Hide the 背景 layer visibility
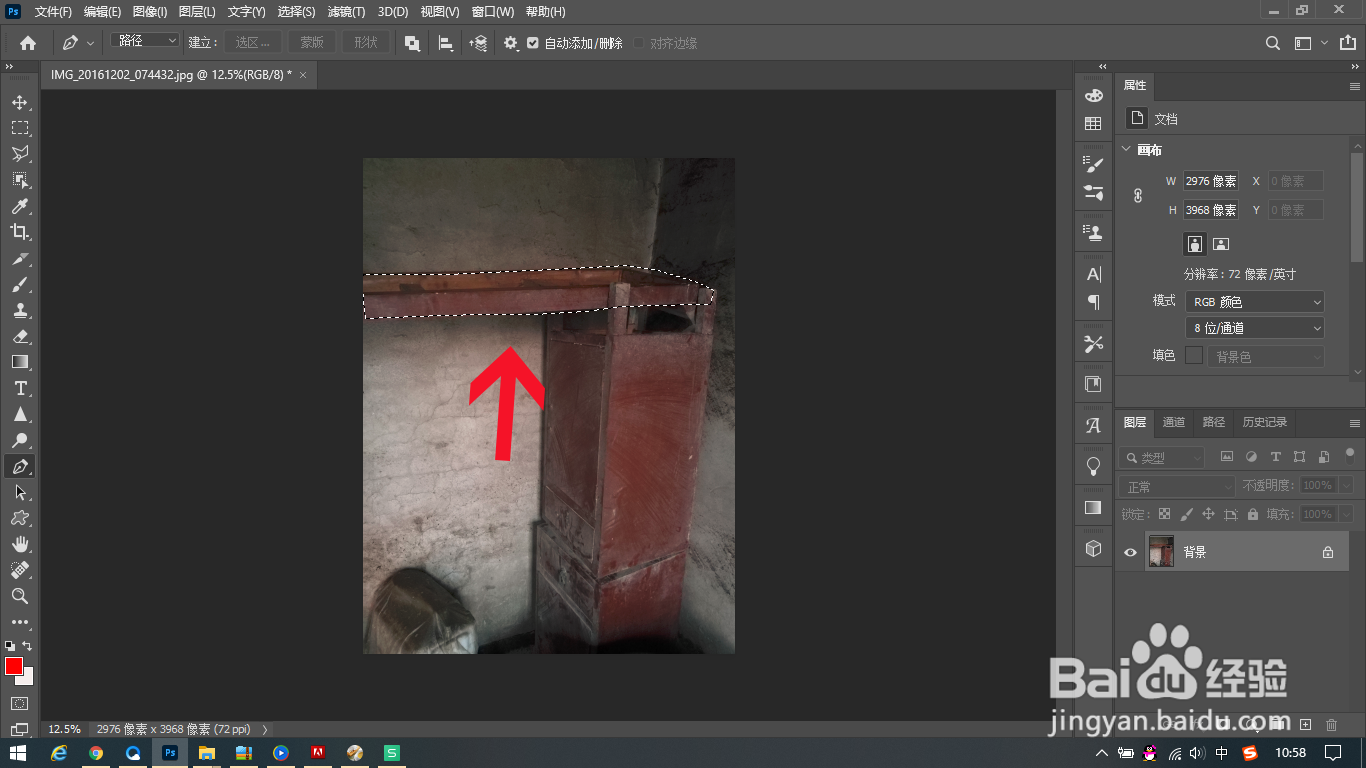This screenshot has height=768, width=1366. coord(1129,551)
